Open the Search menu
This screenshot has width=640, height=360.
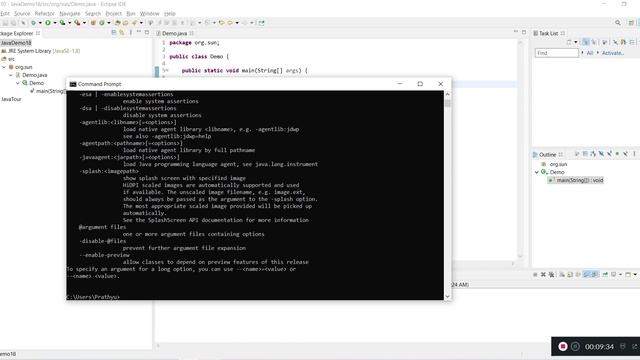click(x=93, y=13)
